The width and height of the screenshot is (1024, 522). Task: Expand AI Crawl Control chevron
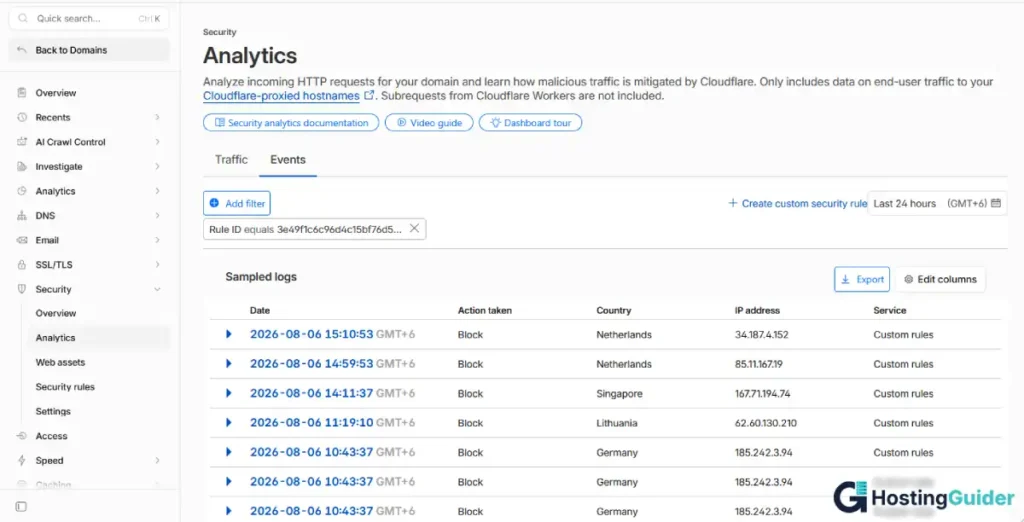tap(157, 142)
